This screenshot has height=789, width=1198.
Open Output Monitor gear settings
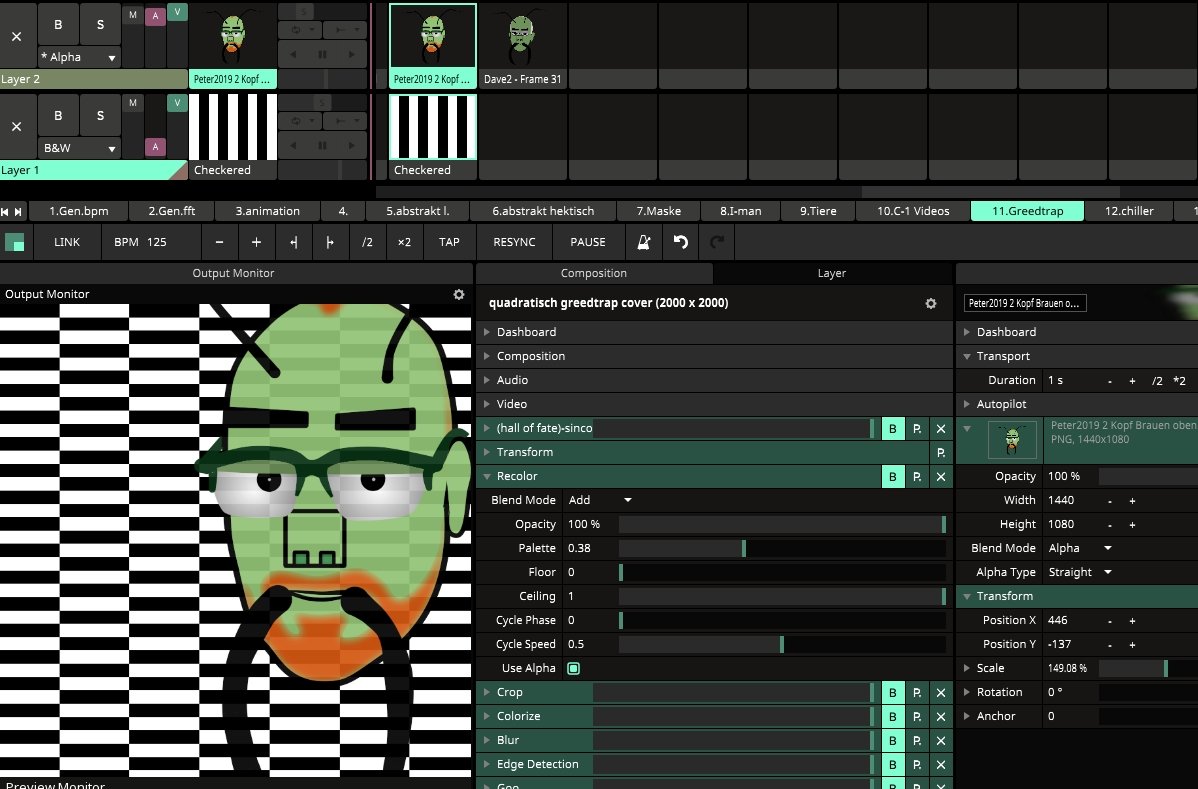[459, 294]
